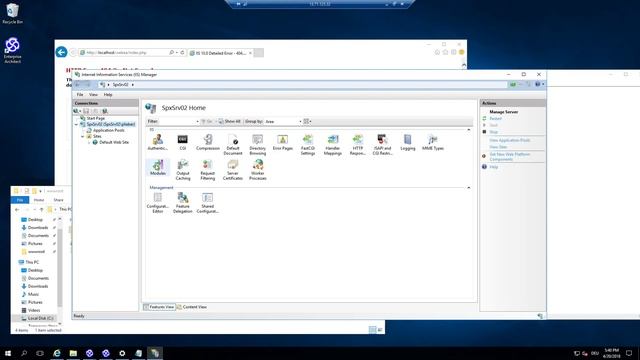The height and width of the screenshot is (360, 640).
Task: Click the Show All filter button
Action: (229, 121)
